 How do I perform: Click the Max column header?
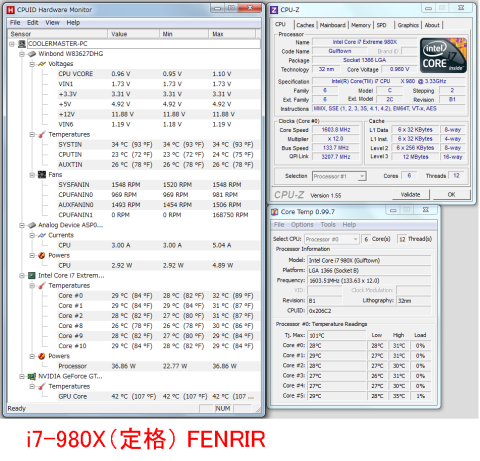(x=232, y=34)
